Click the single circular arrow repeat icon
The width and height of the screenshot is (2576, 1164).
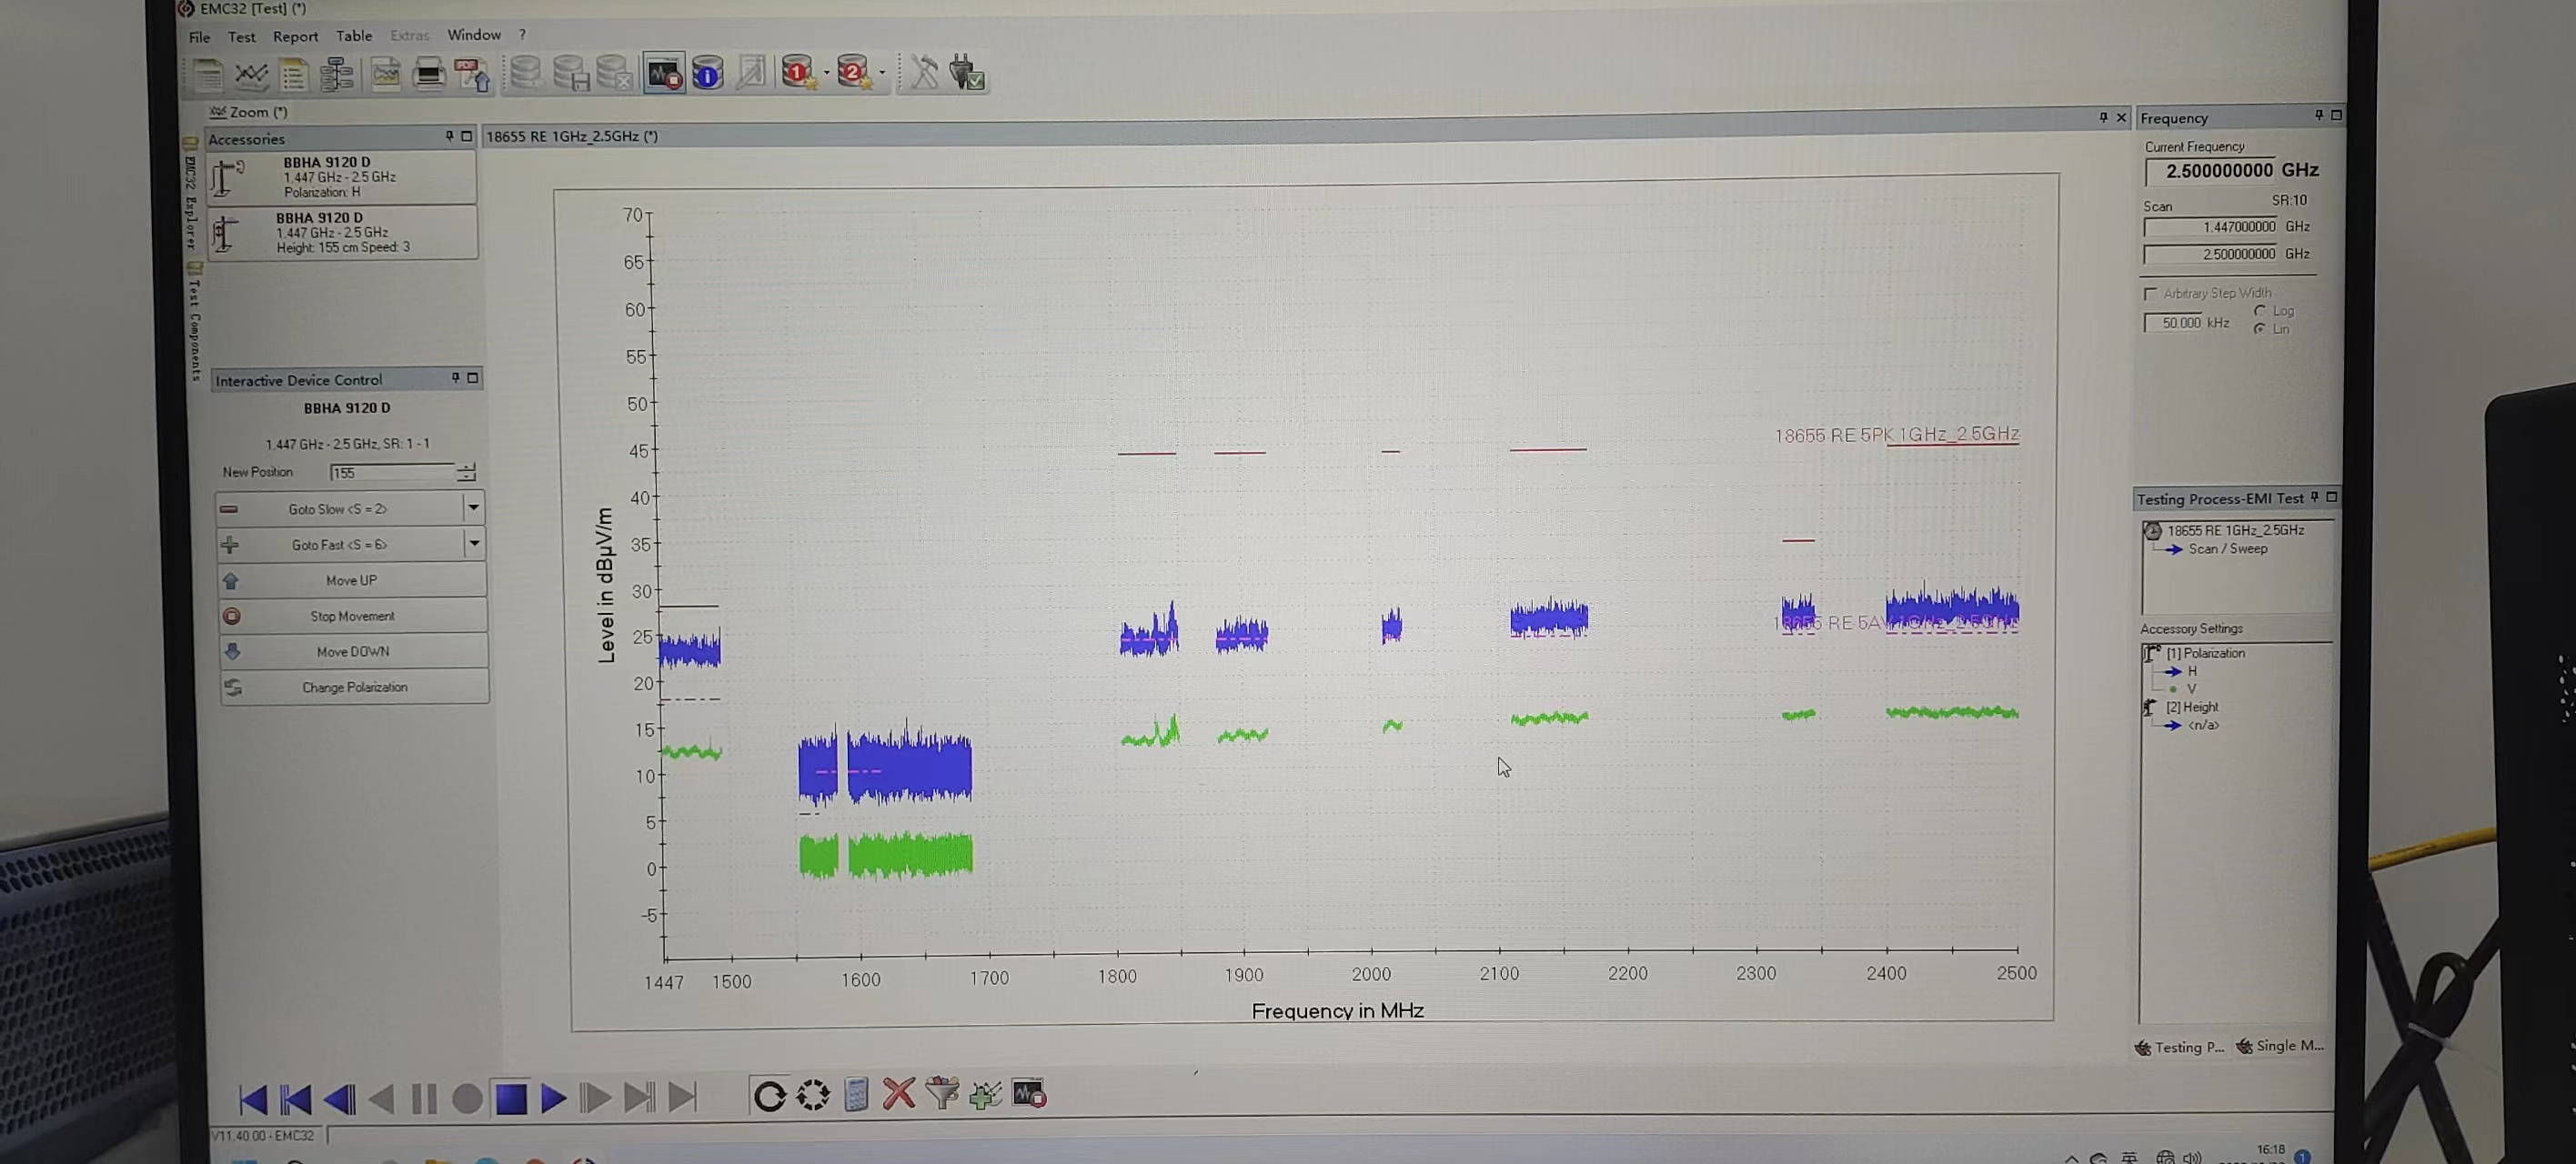click(769, 1096)
